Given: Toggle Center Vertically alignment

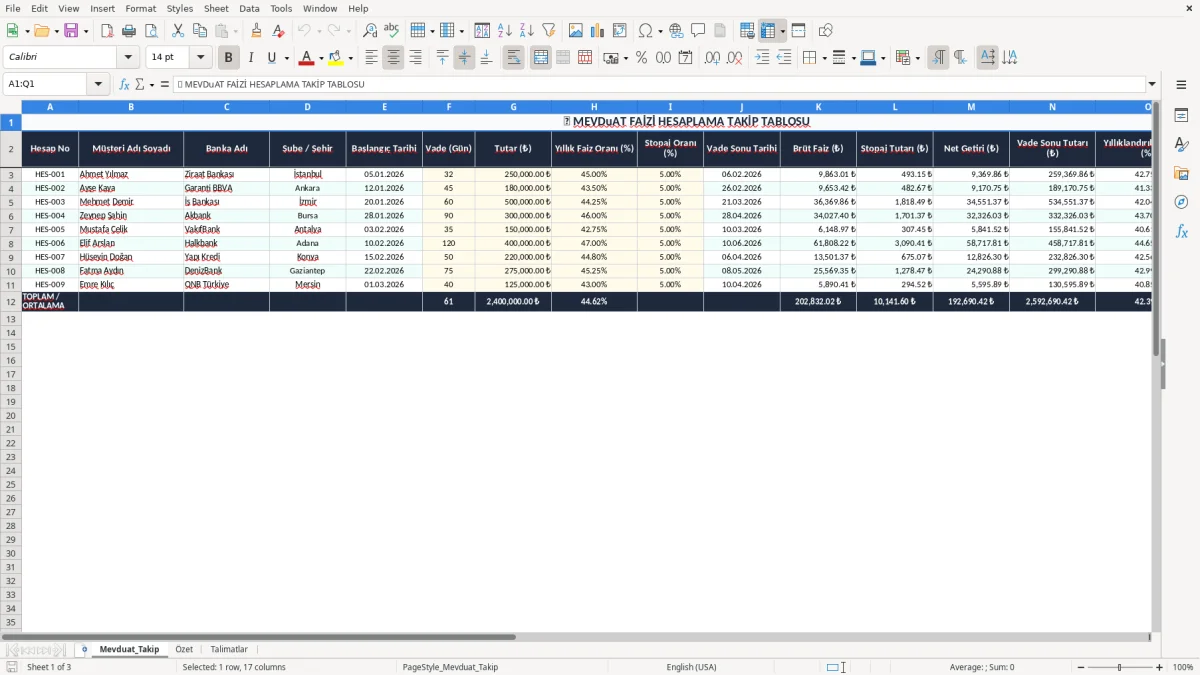Looking at the screenshot, I should 464,58.
